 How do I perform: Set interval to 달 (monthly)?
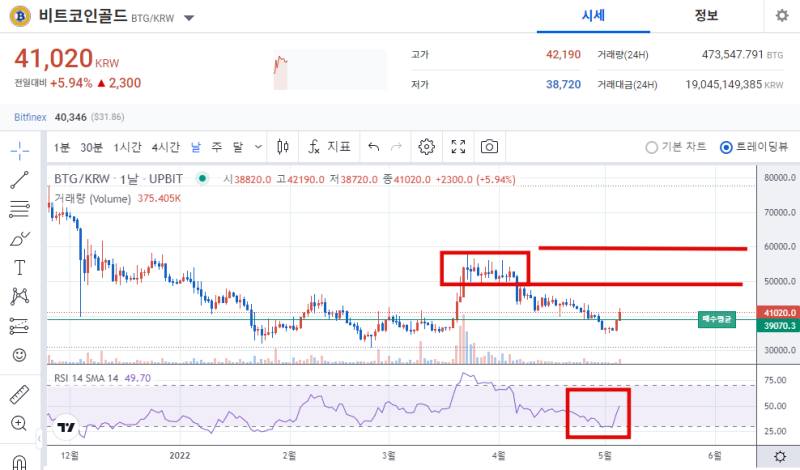point(238,147)
